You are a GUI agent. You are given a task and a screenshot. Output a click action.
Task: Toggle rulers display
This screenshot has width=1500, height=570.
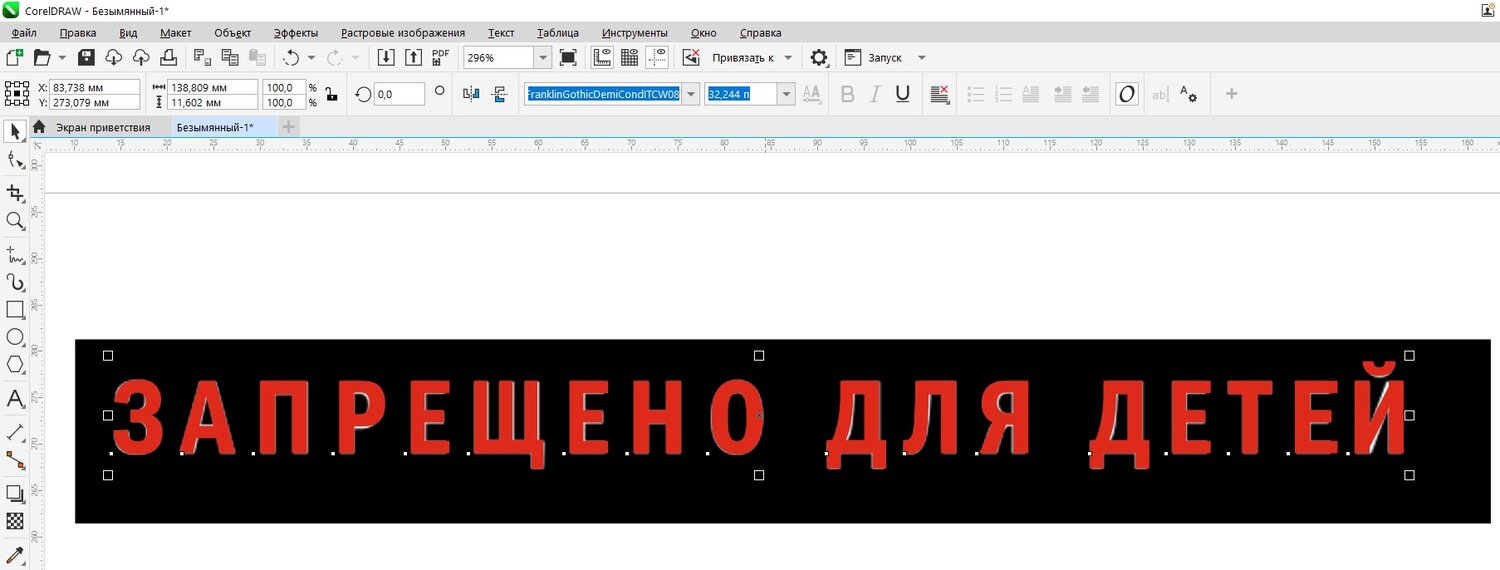pyautogui.click(x=602, y=58)
